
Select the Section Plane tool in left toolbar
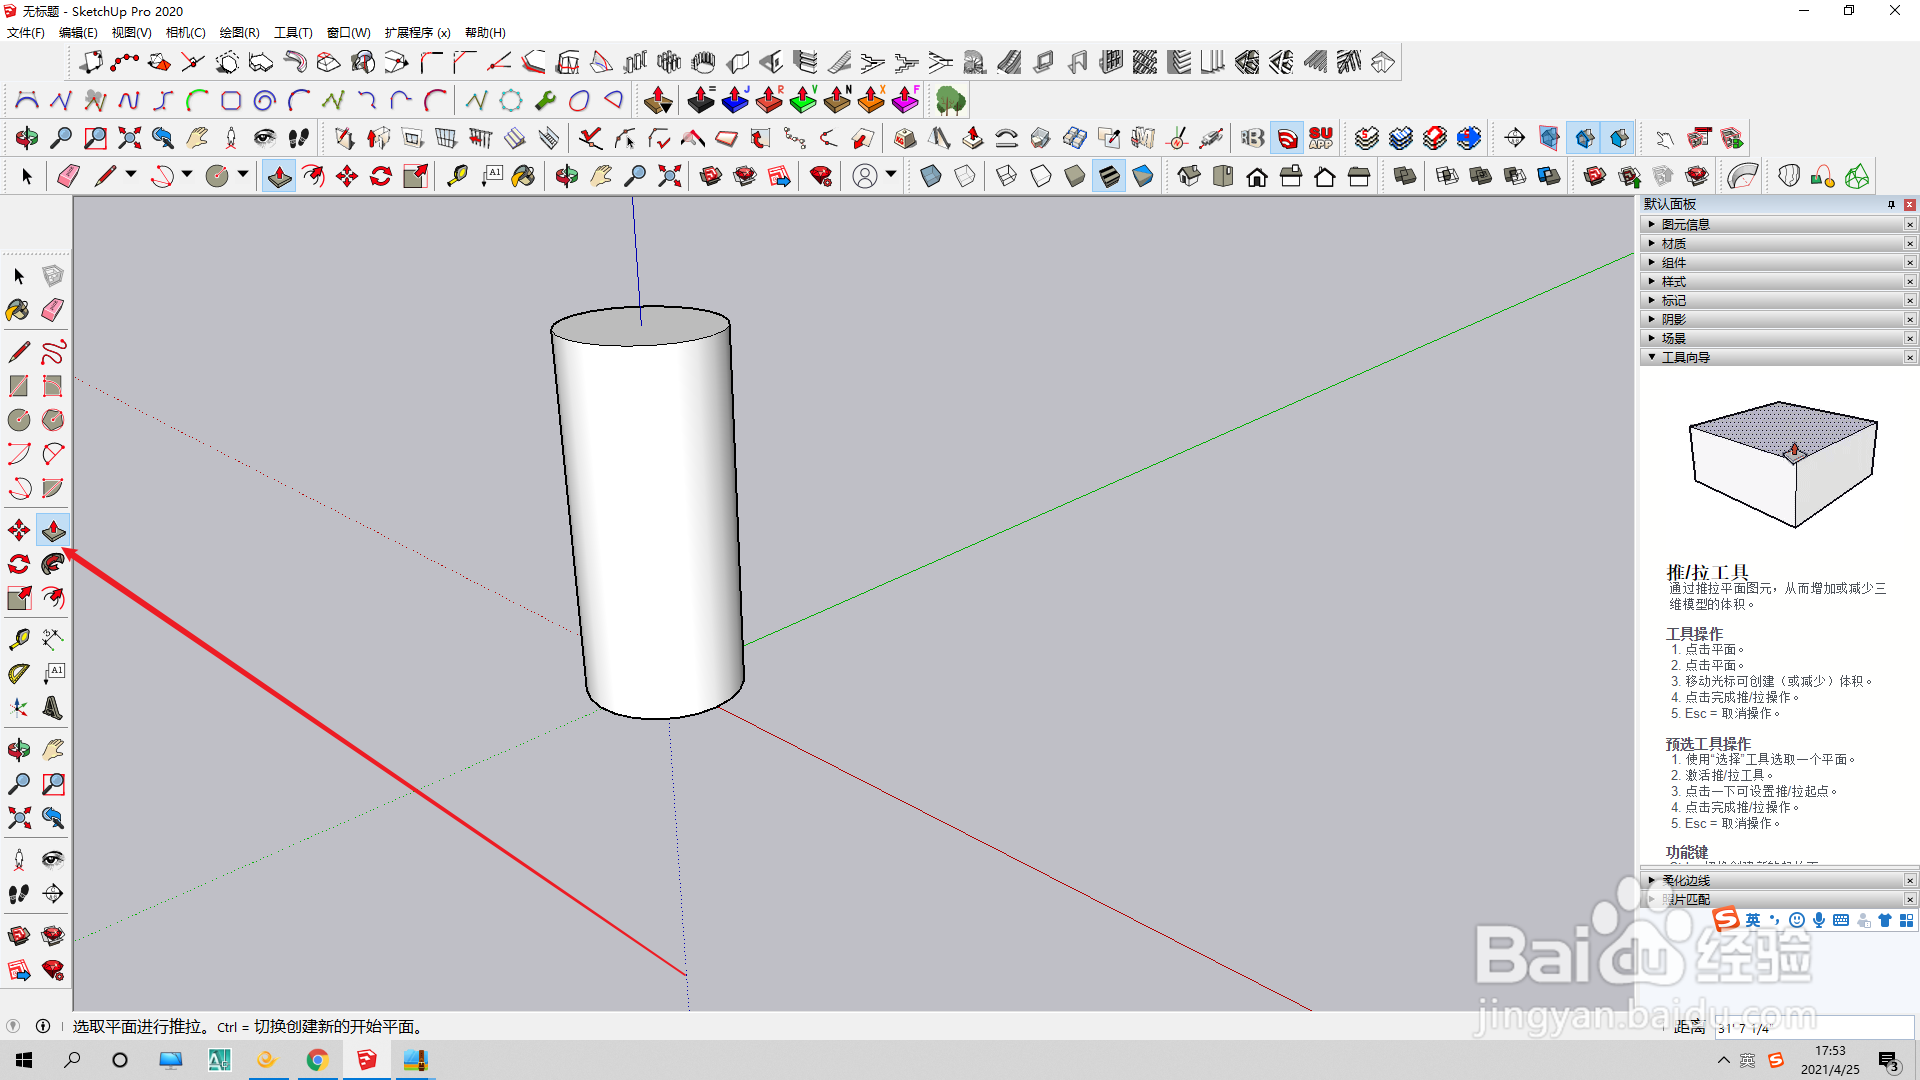click(53, 893)
